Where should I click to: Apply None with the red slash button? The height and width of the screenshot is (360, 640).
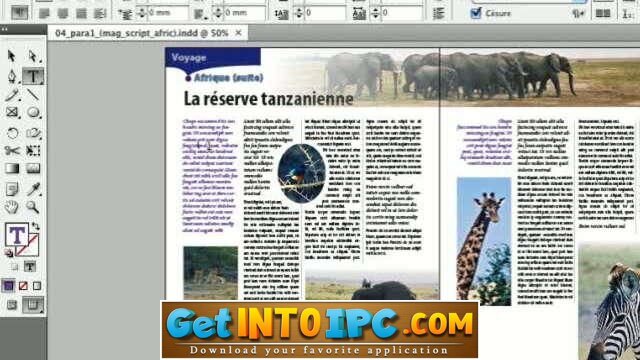coord(23,286)
